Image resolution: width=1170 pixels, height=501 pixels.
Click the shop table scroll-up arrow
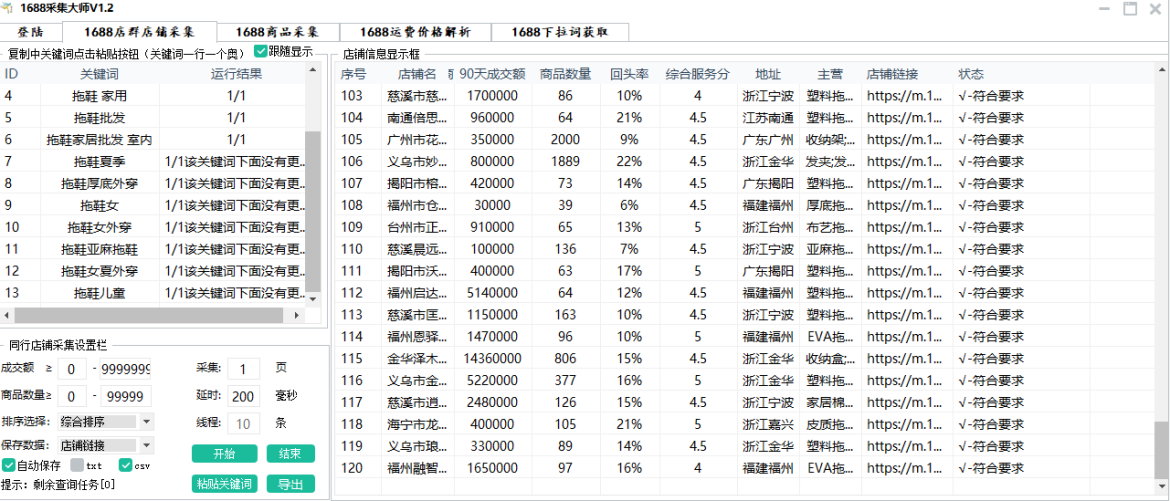(x=1163, y=69)
